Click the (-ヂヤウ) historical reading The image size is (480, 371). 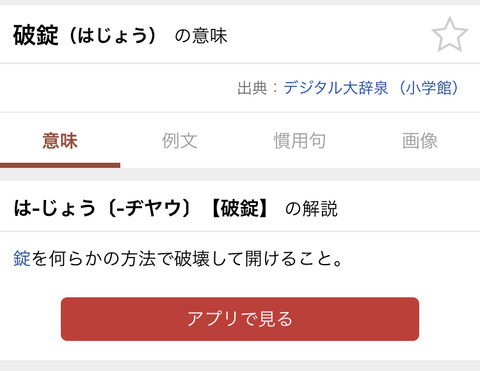[150, 208]
